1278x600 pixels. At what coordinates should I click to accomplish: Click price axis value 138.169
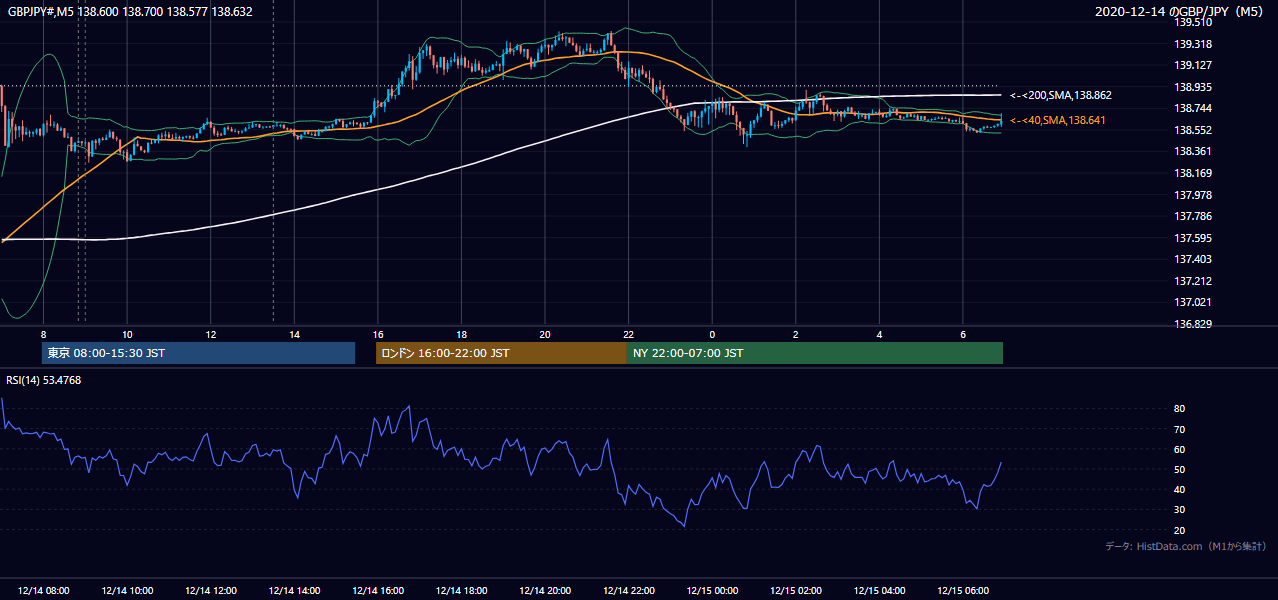(x=1192, y=173)
